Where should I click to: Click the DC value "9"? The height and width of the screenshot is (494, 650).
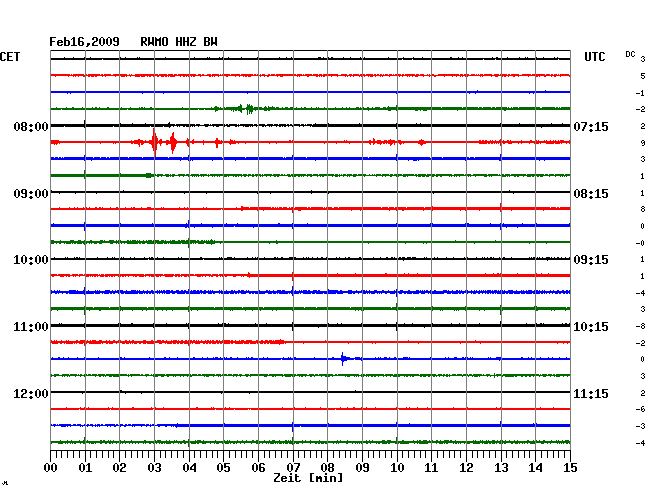coord(643,143)
